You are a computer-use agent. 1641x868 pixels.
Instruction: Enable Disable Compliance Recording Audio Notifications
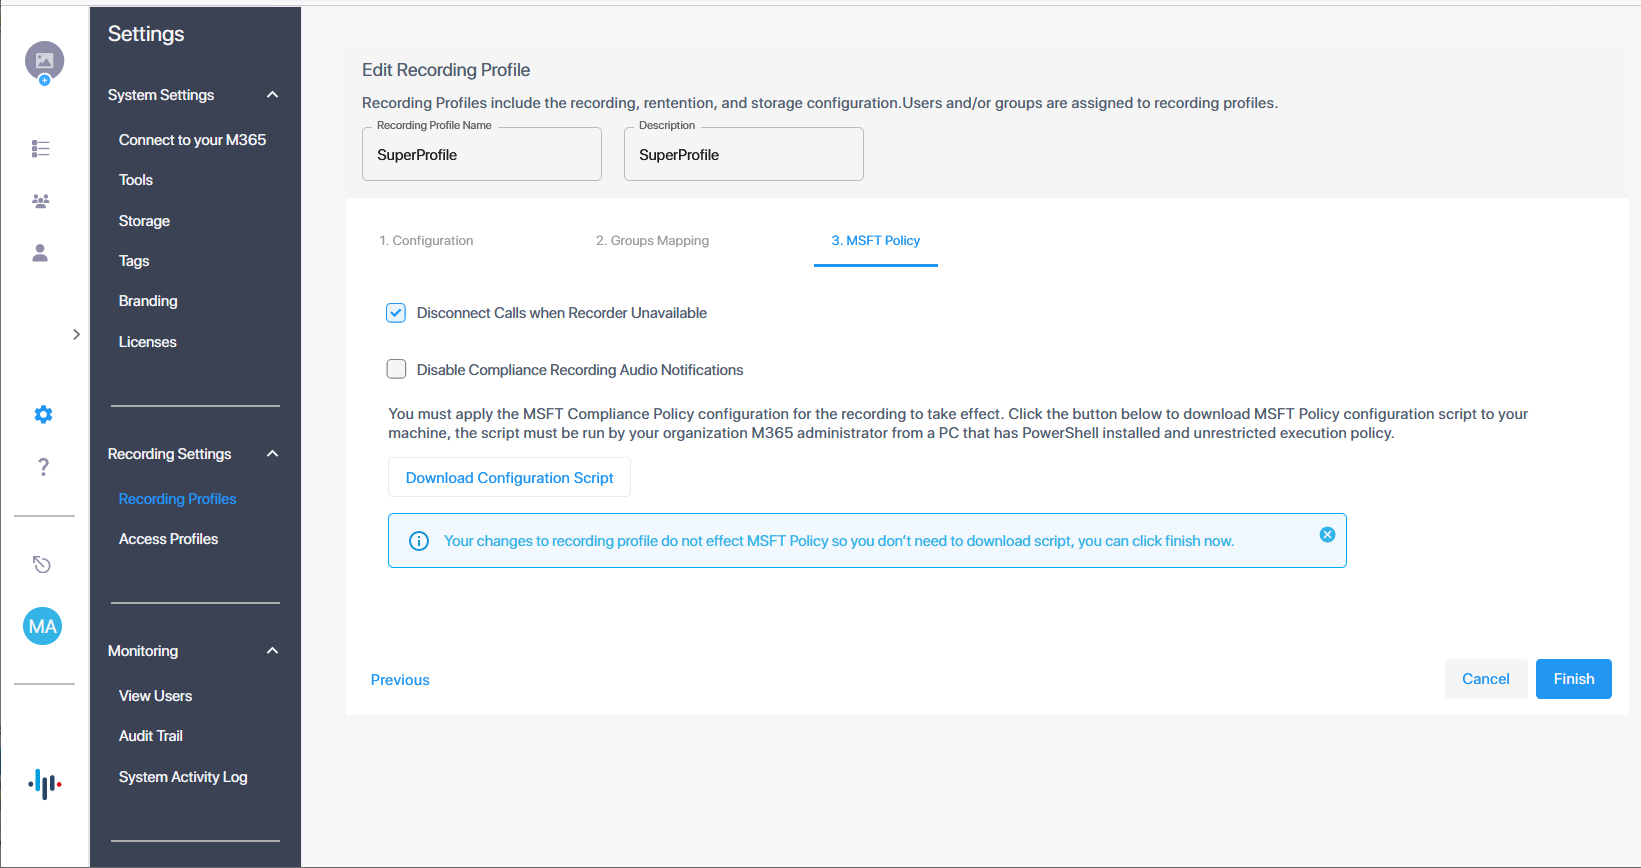click(396, 369)
